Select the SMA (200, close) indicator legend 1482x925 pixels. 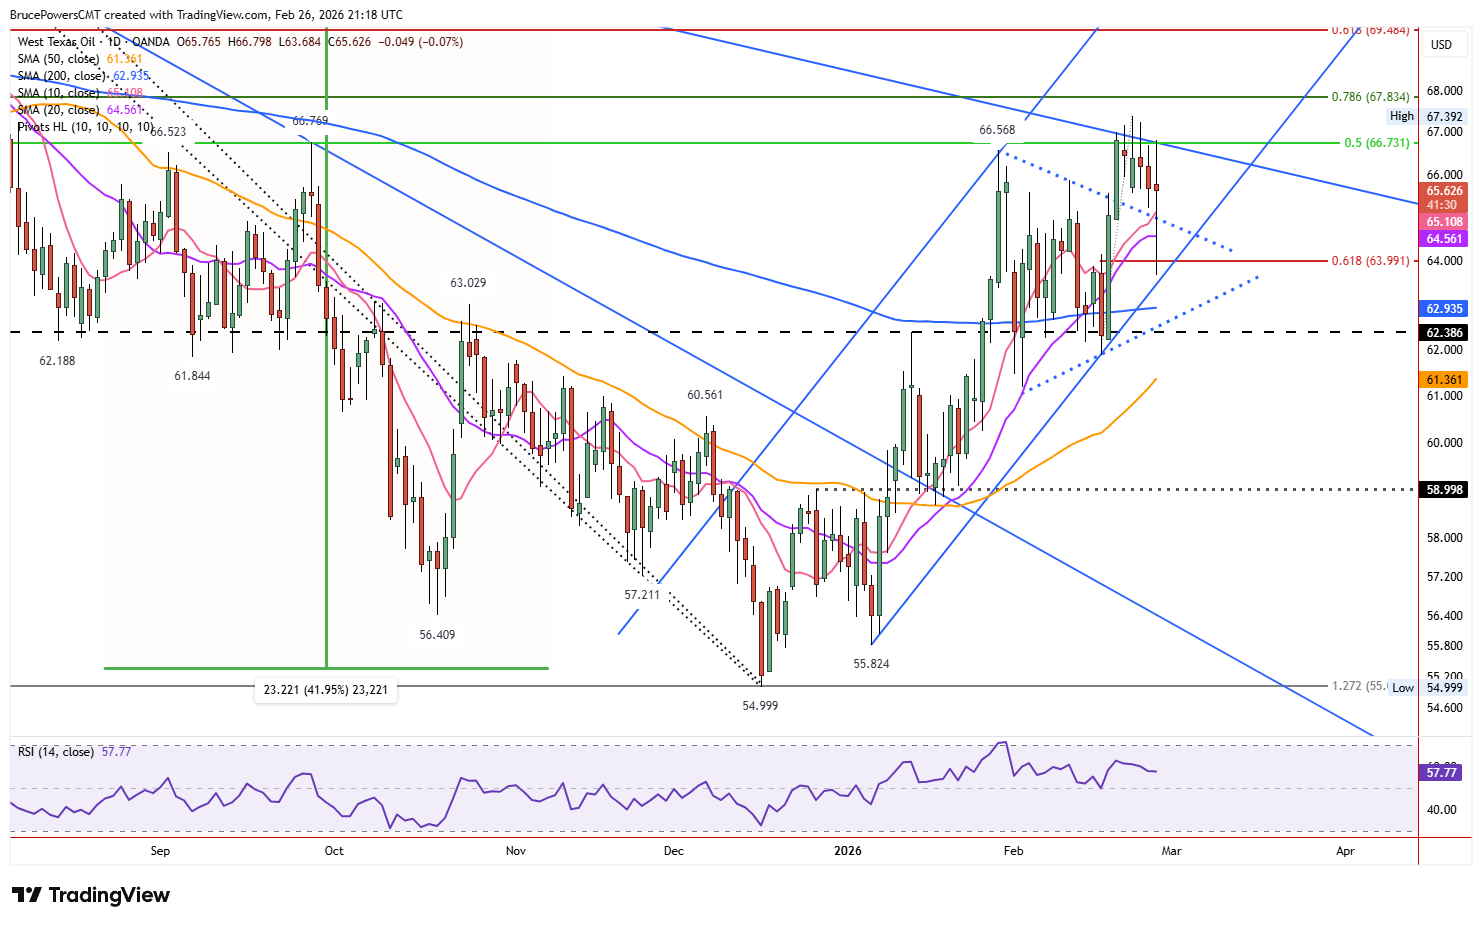click(x=62, y=76)
